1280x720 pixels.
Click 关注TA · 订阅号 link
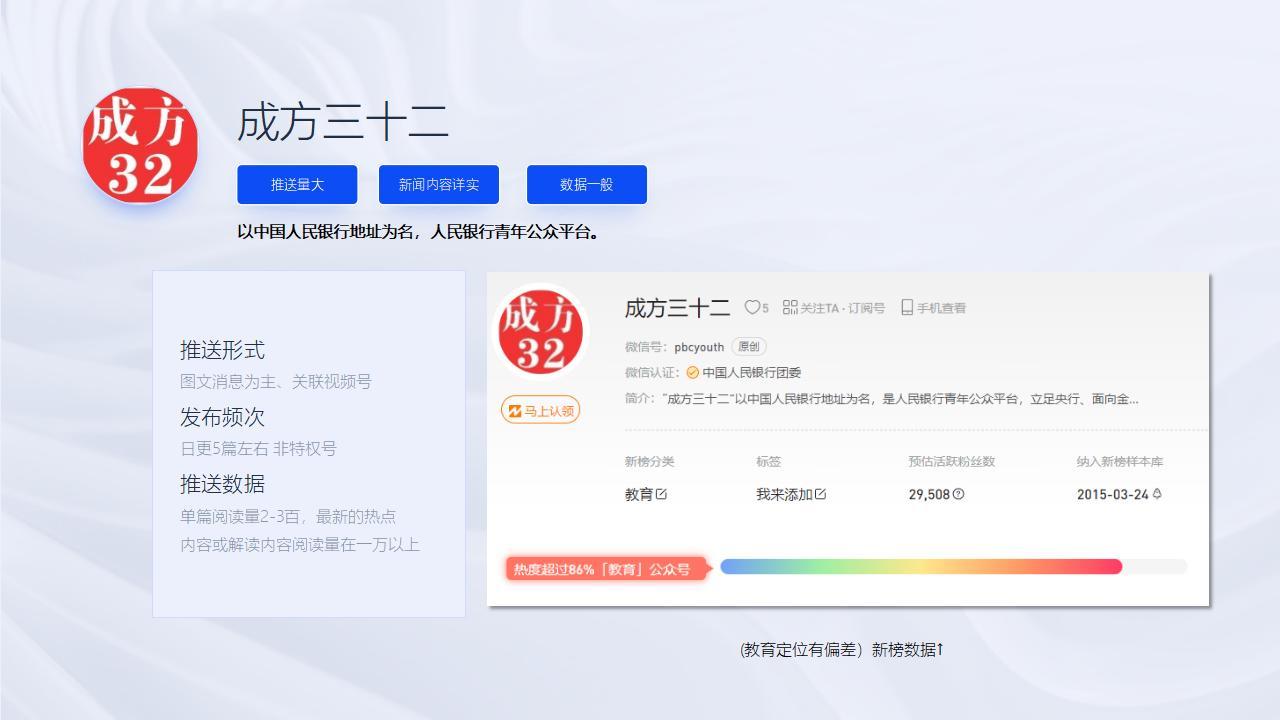click(x=842, y=308)
